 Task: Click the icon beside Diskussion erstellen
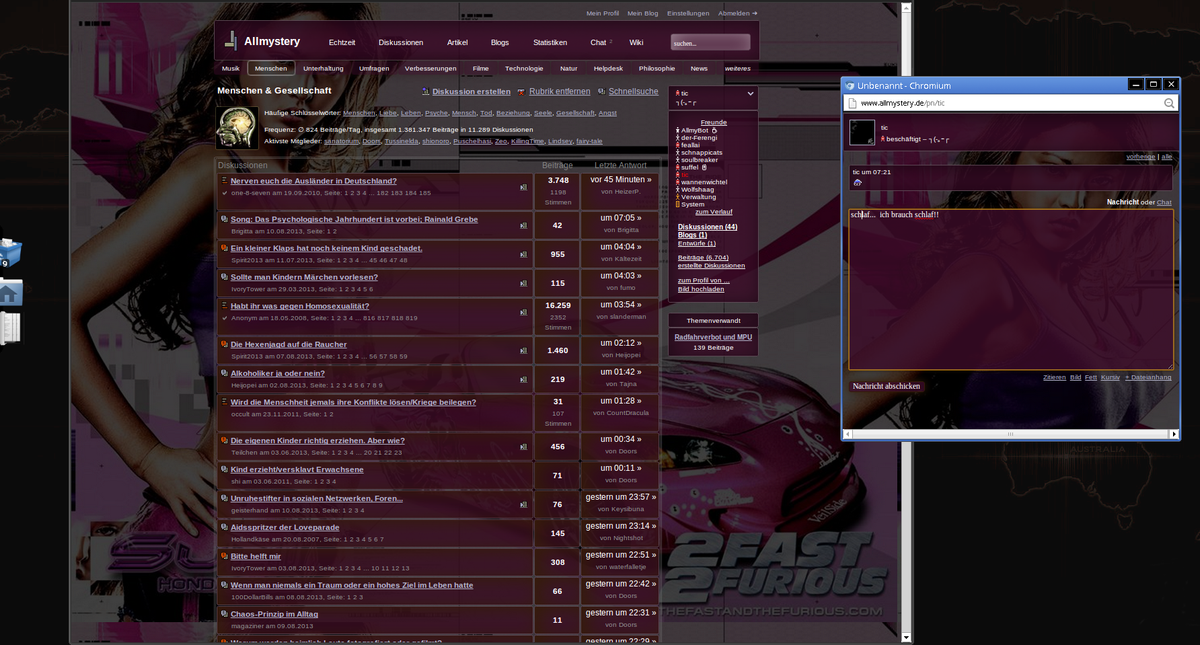point(426,92)
